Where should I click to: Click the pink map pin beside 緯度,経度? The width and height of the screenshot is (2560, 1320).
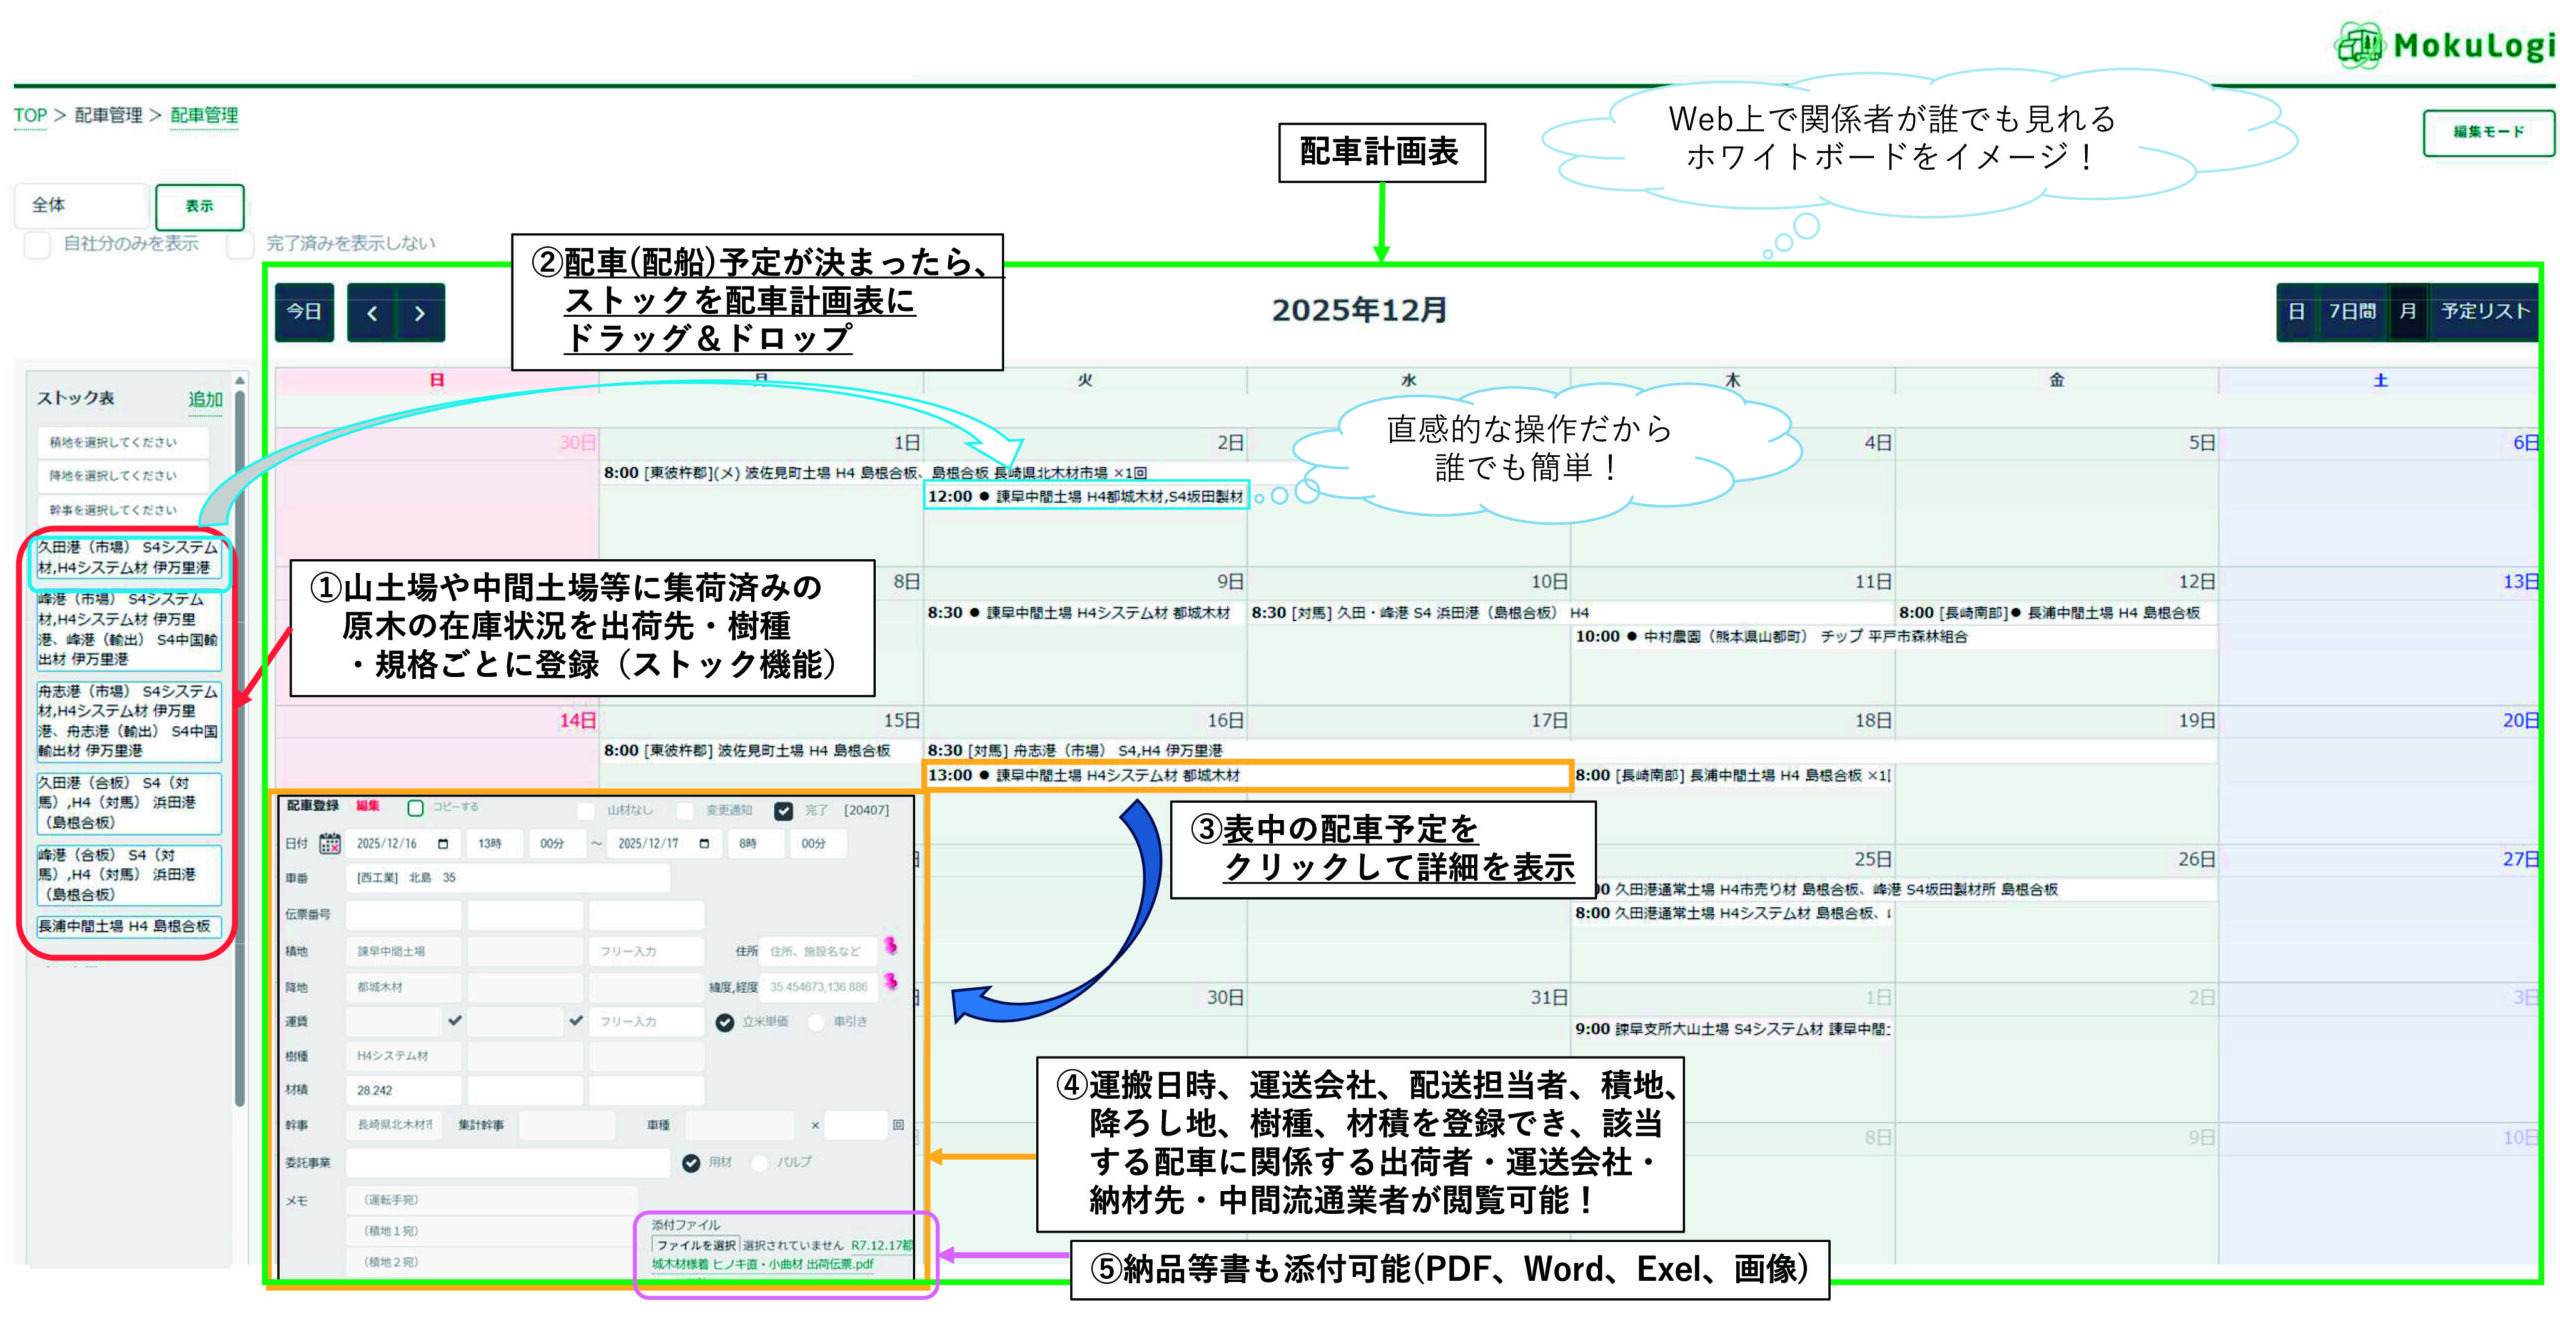(890, 981)
